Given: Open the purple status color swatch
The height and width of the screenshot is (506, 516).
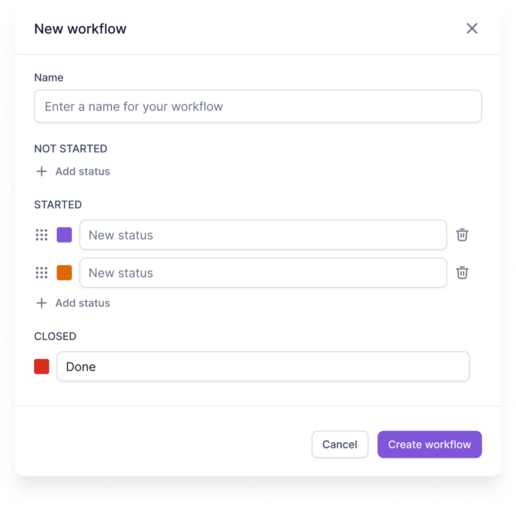Looking at the screenshot, I should click(64, 235).
